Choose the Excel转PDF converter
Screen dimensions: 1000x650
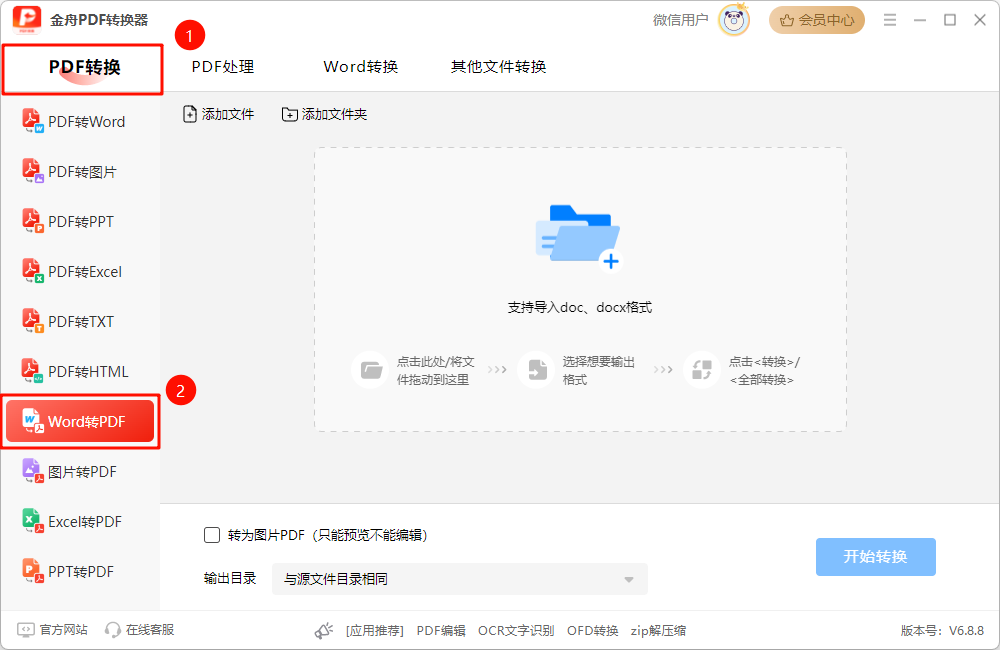coord(80,522)
